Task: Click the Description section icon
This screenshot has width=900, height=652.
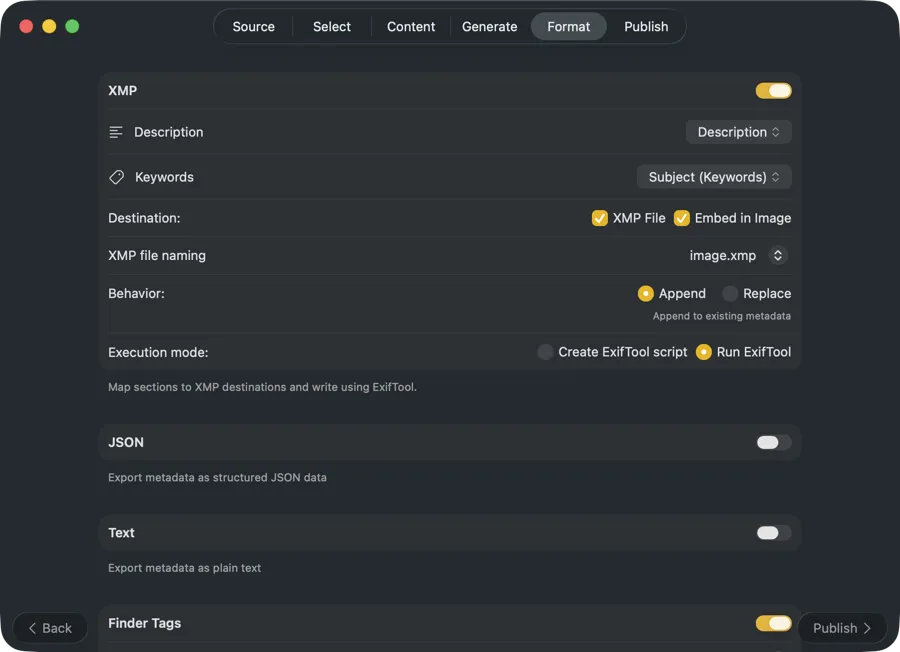Action: [x=116, y=131]
